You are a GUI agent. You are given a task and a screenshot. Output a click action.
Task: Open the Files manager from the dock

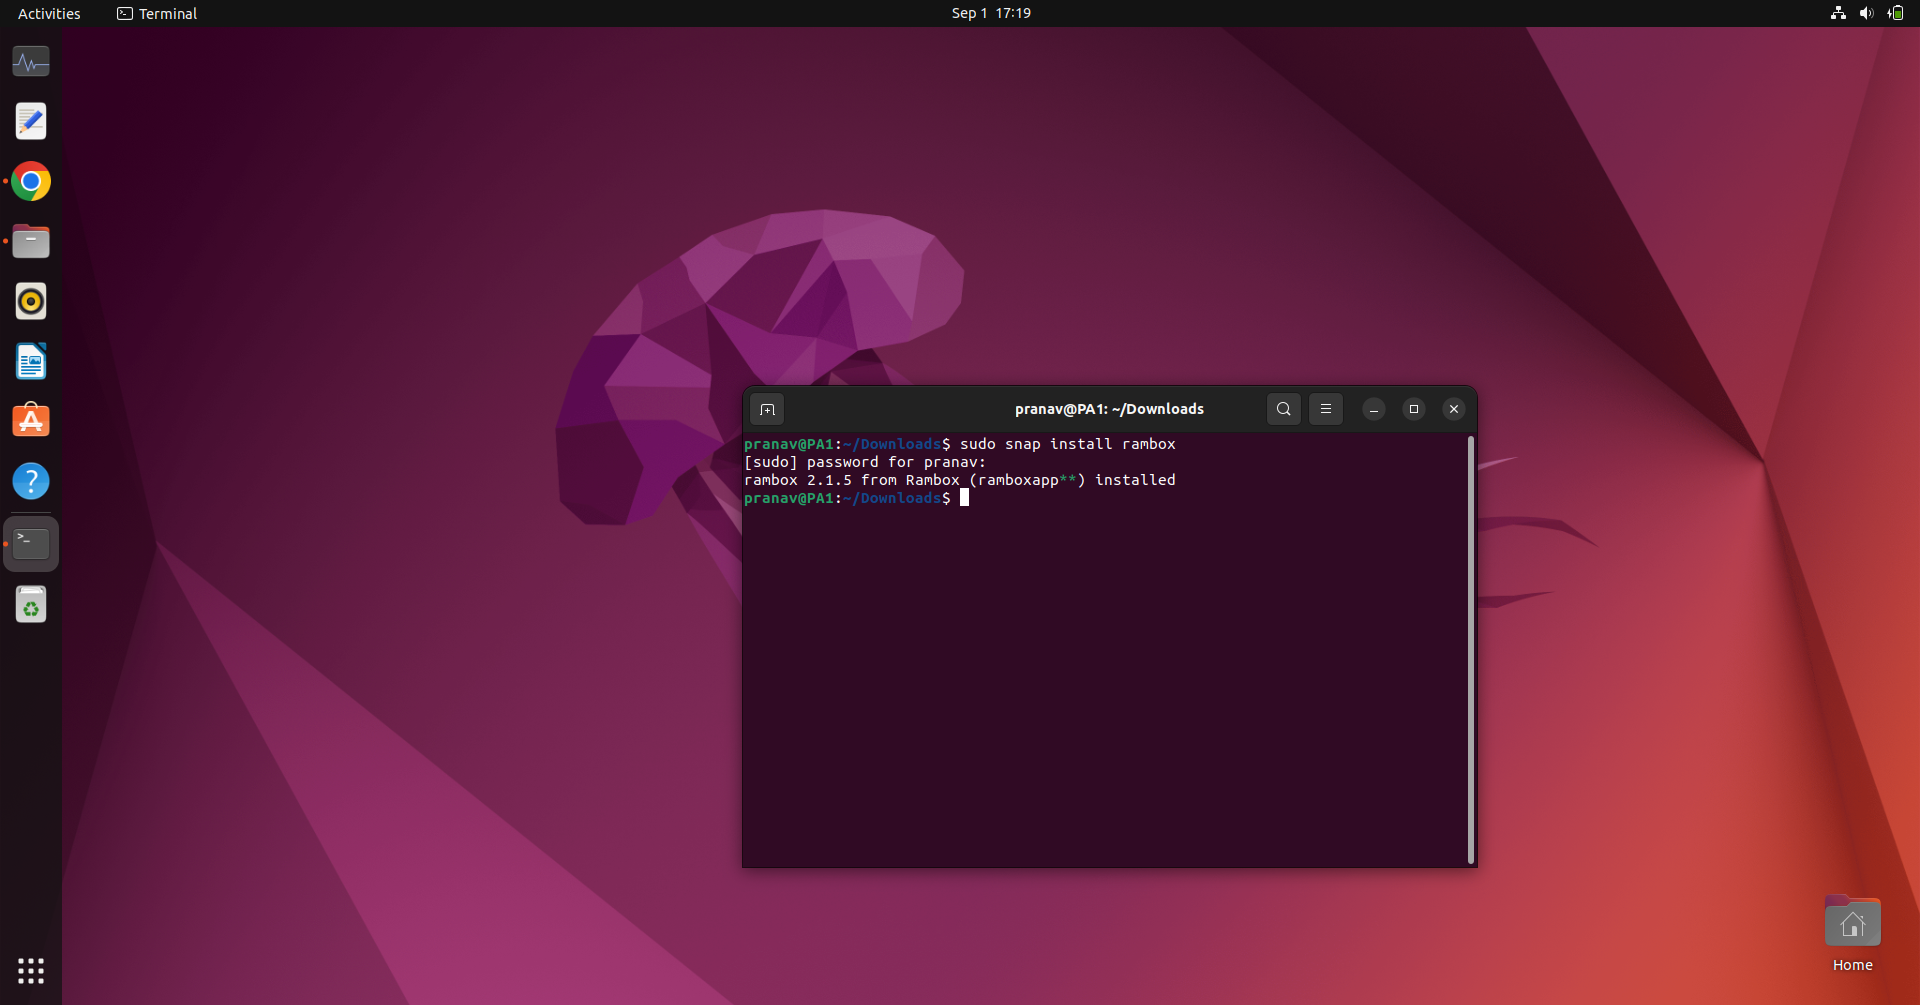click(31, 241)
